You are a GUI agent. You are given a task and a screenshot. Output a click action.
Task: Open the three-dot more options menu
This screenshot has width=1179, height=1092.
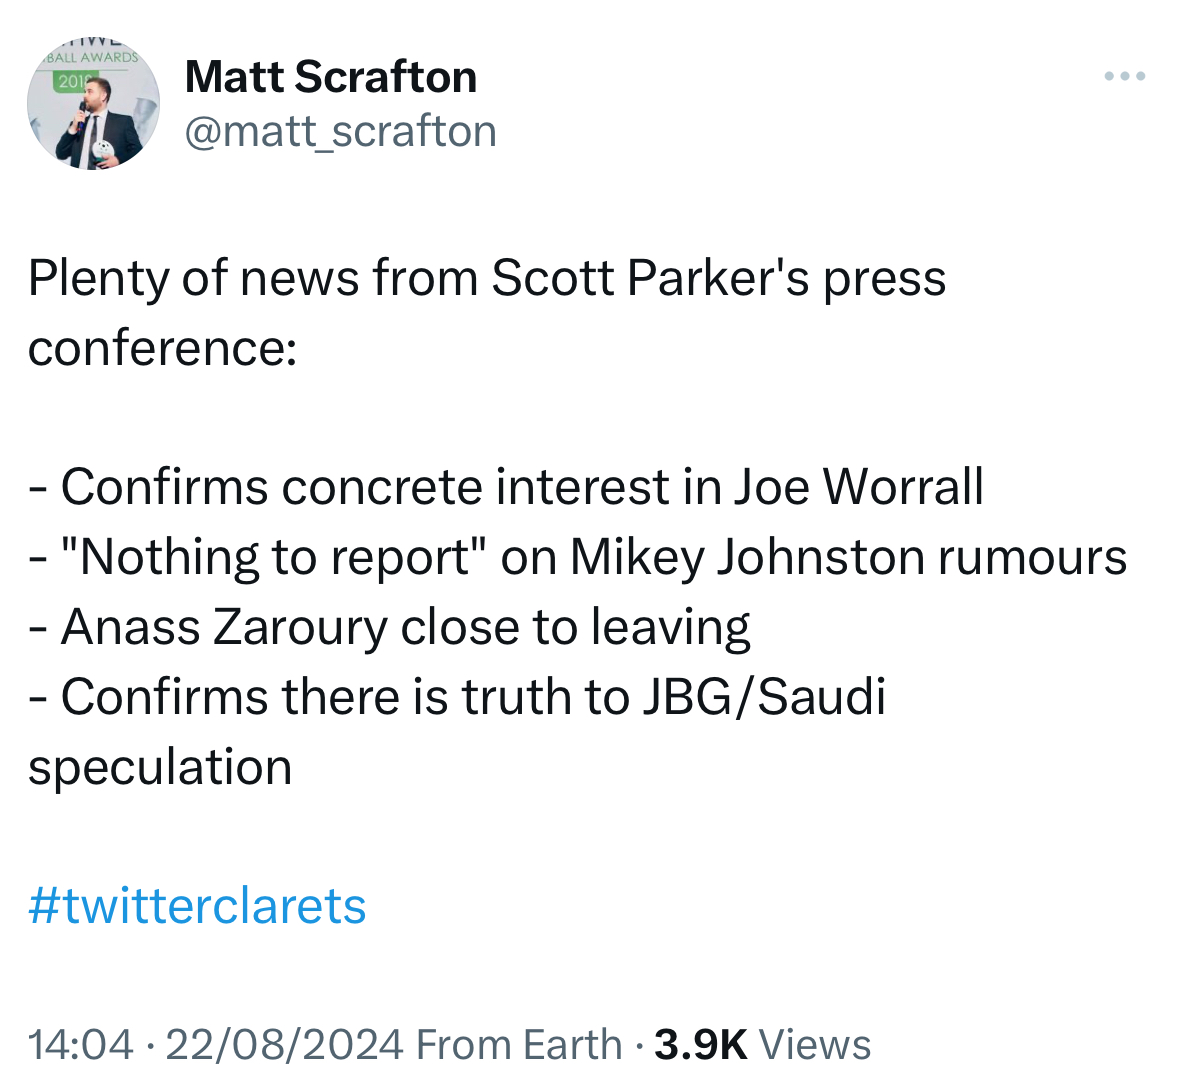pyautogui.click(x=1125, y=76)
